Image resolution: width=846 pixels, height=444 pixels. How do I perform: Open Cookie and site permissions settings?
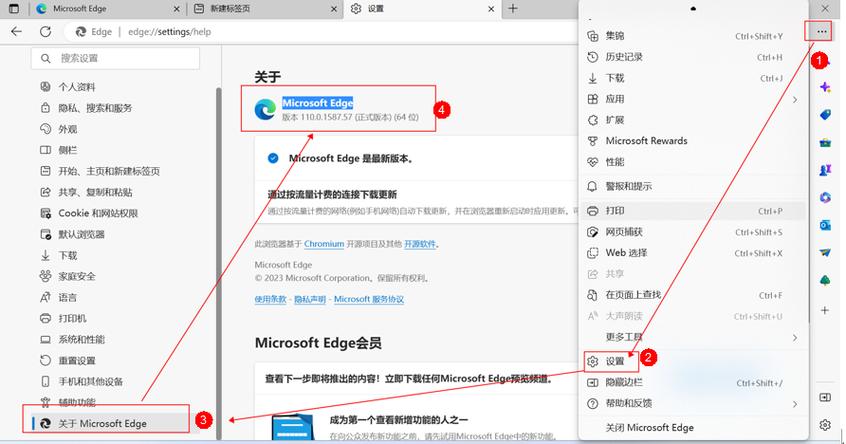(x=89, y=213)
